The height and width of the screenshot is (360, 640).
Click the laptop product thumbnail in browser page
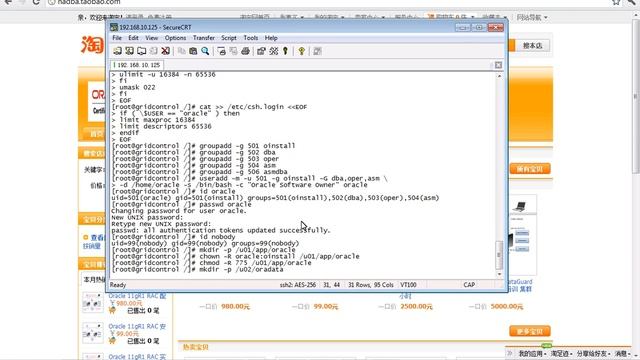coord(520,206)
